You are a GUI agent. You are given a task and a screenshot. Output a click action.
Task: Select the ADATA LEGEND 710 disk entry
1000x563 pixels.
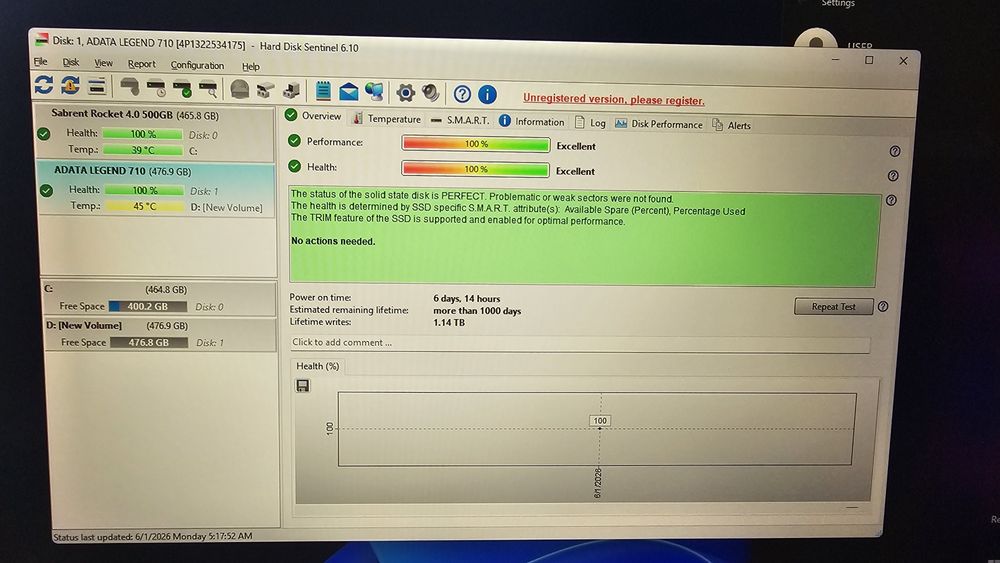point(156,189)
